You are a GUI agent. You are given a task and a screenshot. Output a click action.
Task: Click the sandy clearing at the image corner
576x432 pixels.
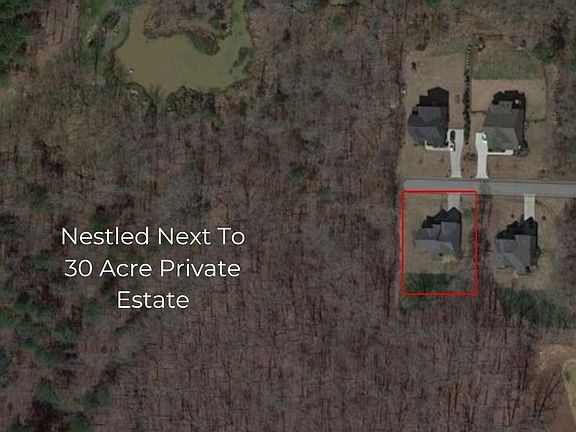click(x=559, y=382)
